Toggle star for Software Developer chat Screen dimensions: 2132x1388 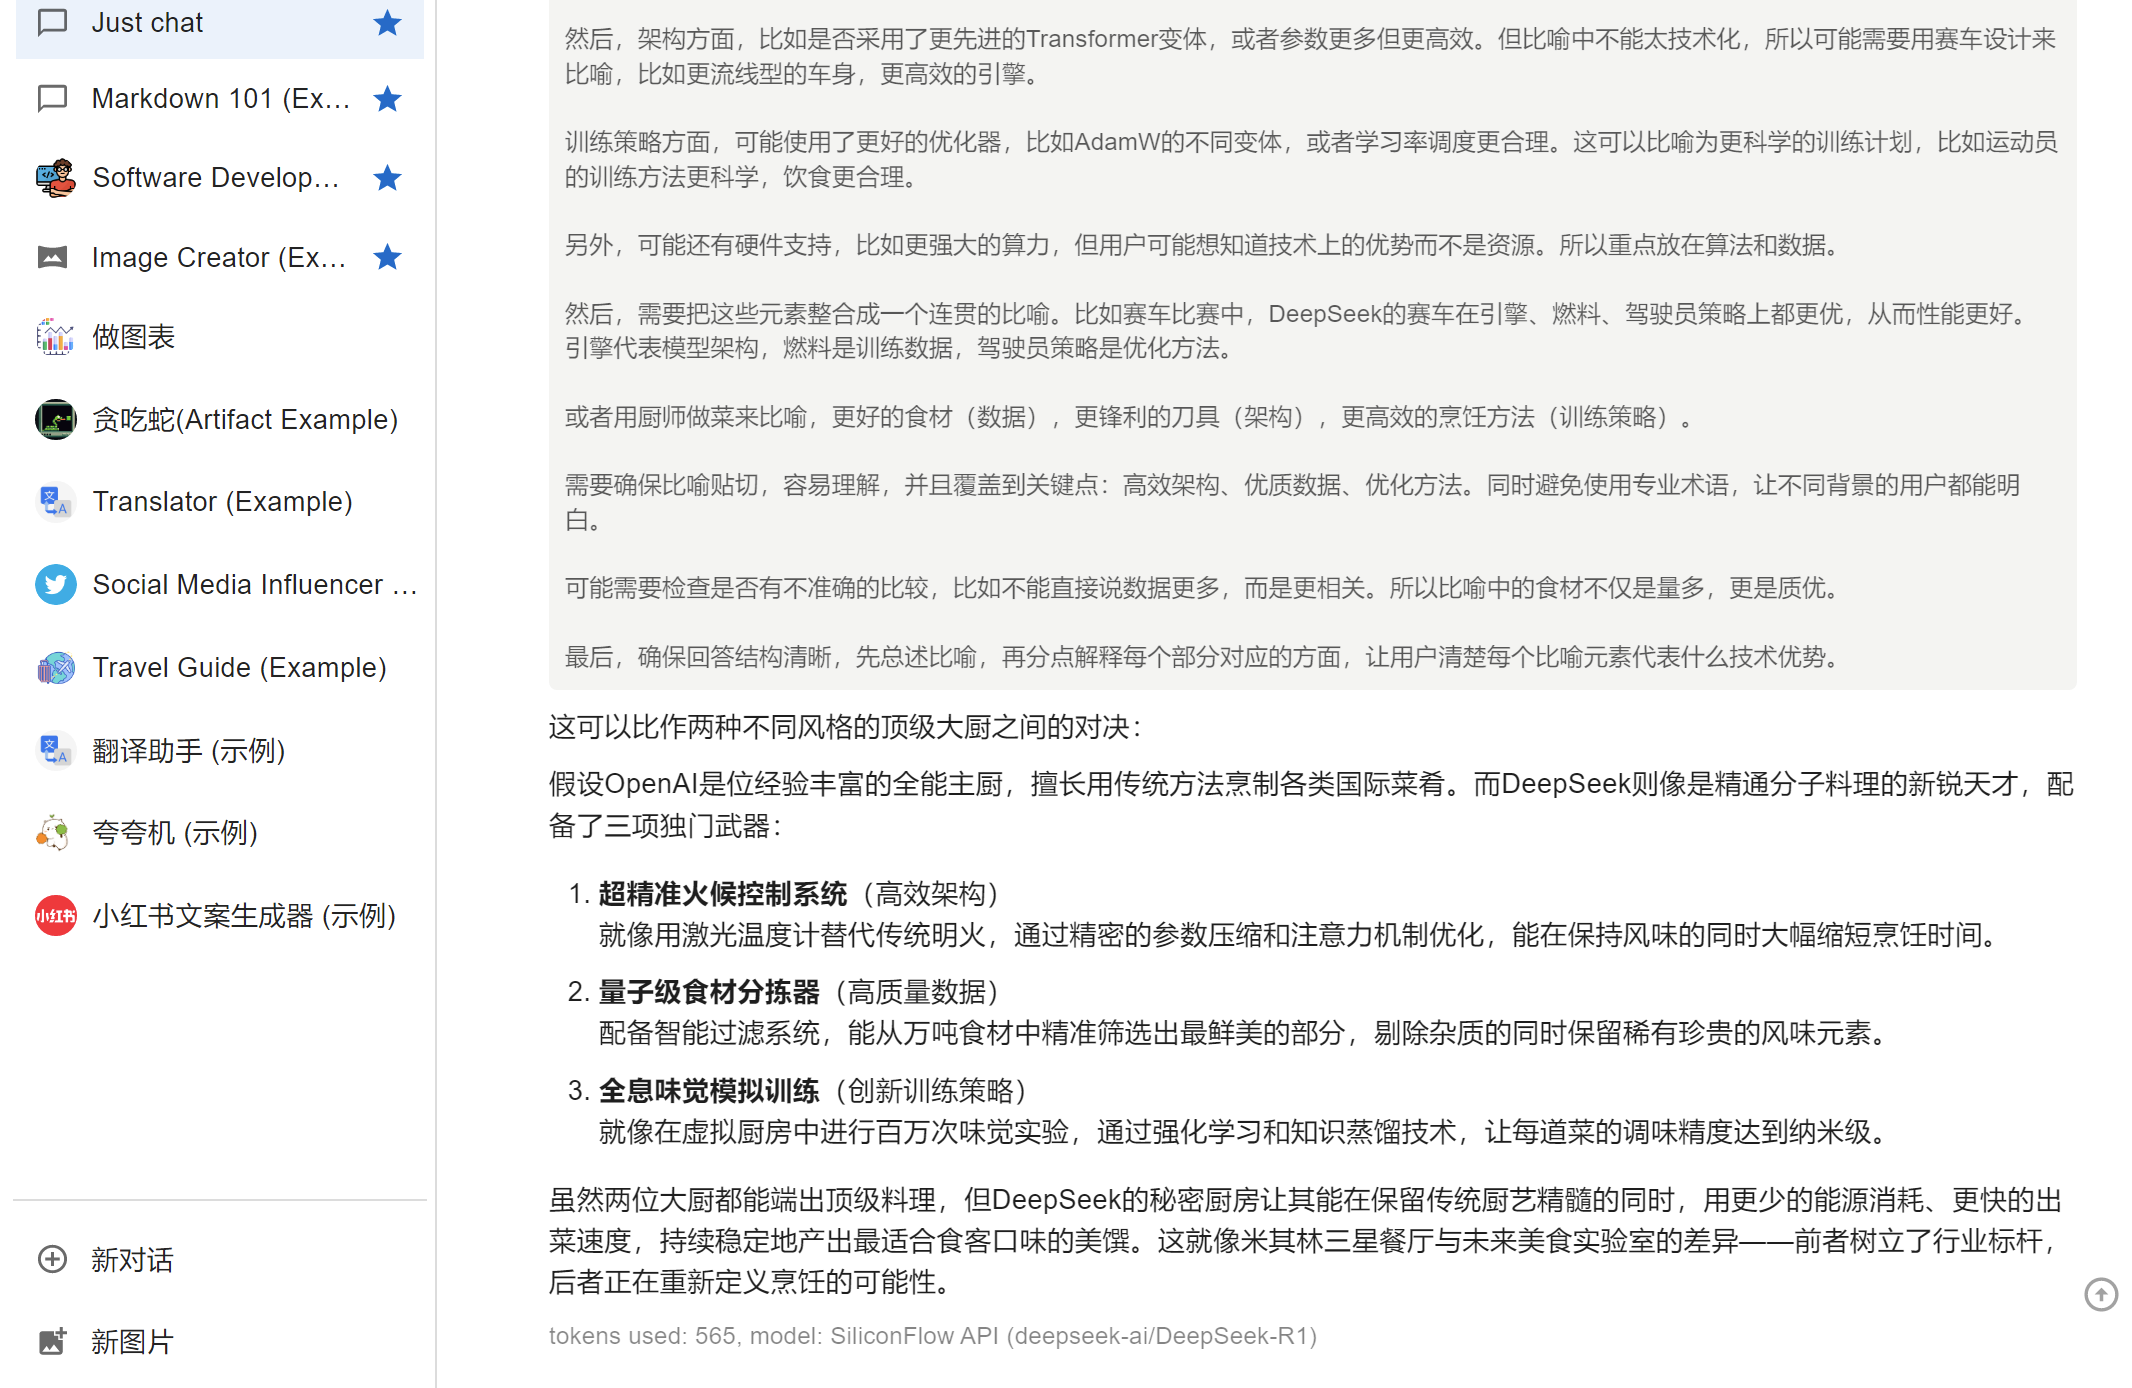click(387, 178)
